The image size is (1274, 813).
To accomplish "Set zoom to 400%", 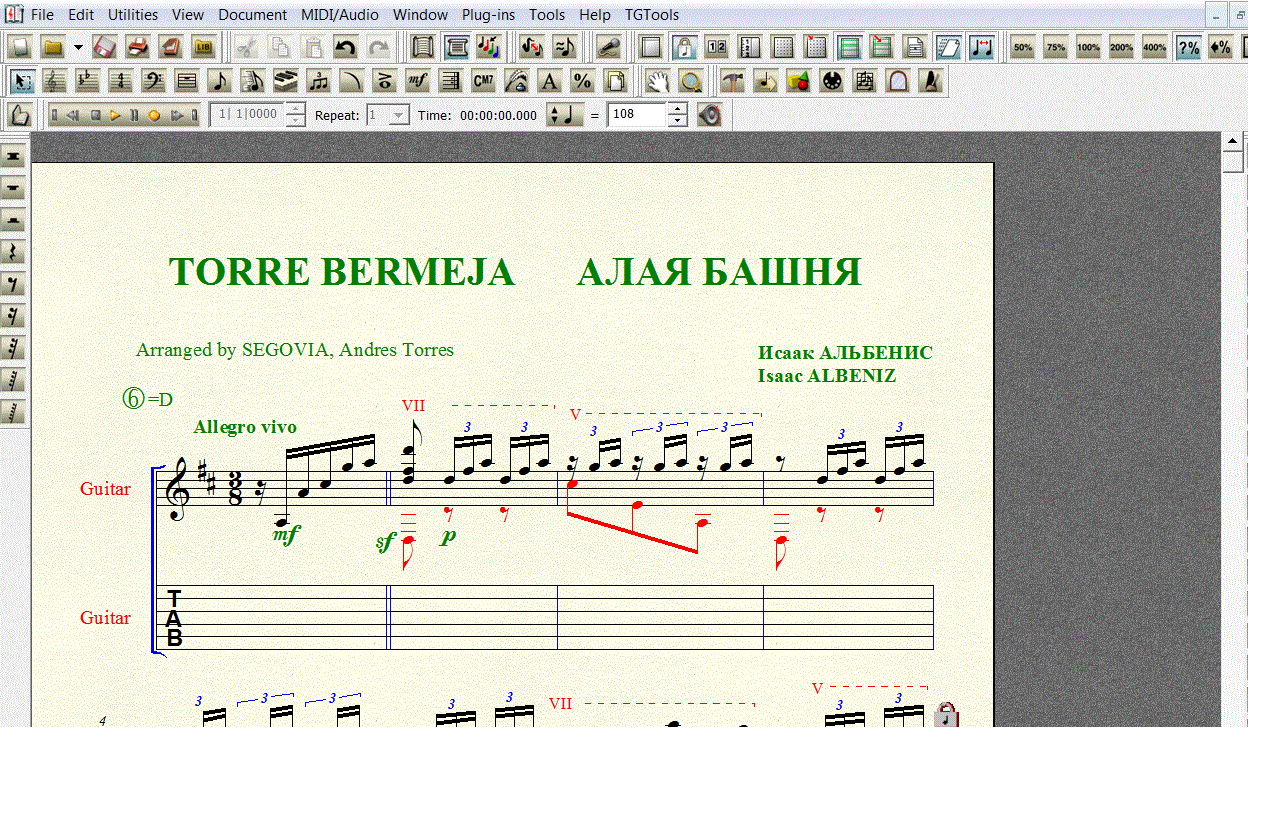I will click(1154, 47).
